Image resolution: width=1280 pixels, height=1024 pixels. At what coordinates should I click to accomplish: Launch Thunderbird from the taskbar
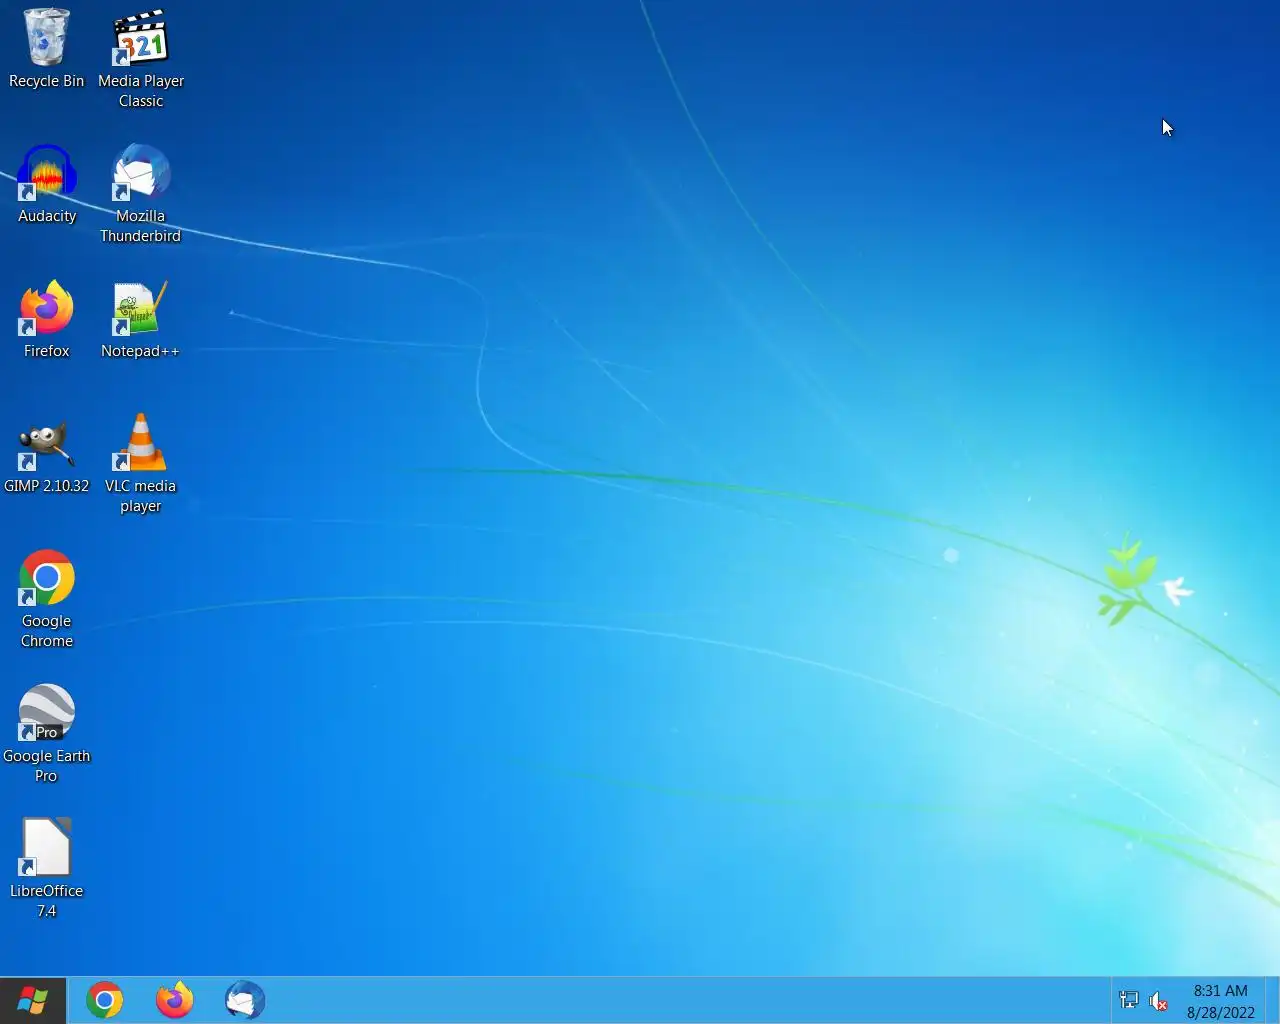pos(245,1000)
